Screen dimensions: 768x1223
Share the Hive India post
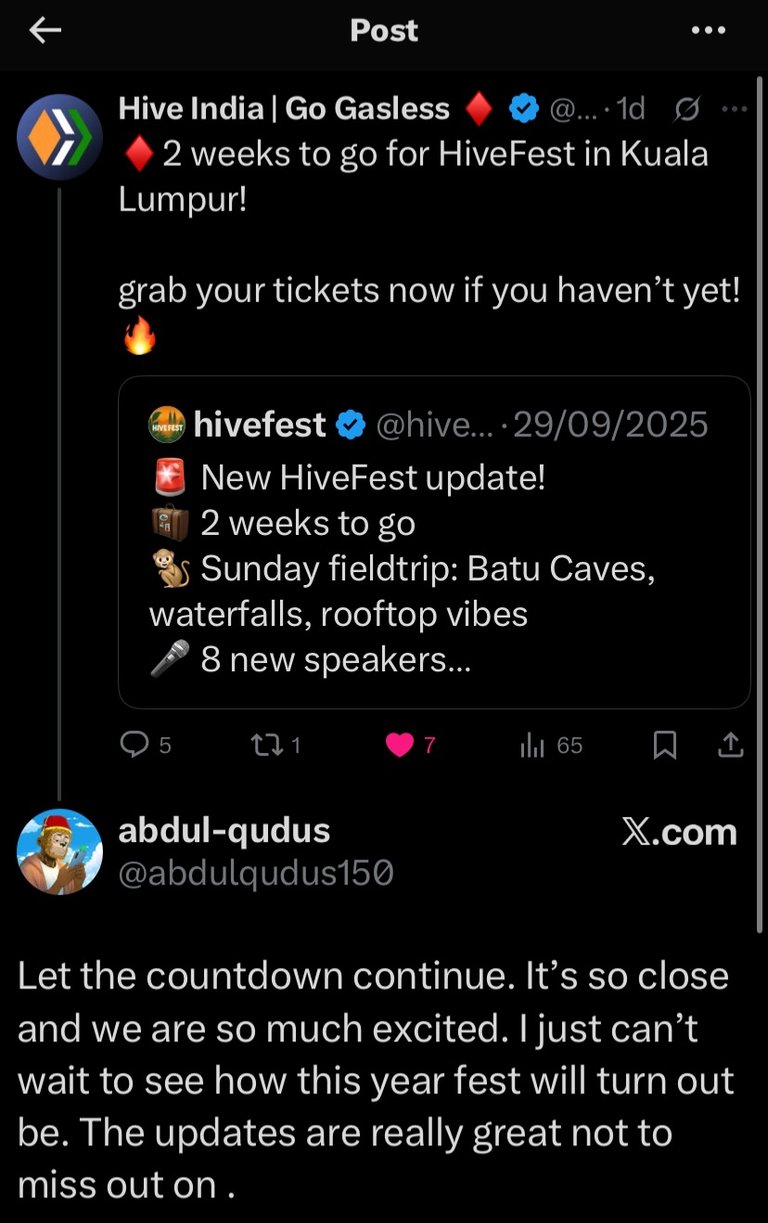pyautogui.click(x=731, y=745)
